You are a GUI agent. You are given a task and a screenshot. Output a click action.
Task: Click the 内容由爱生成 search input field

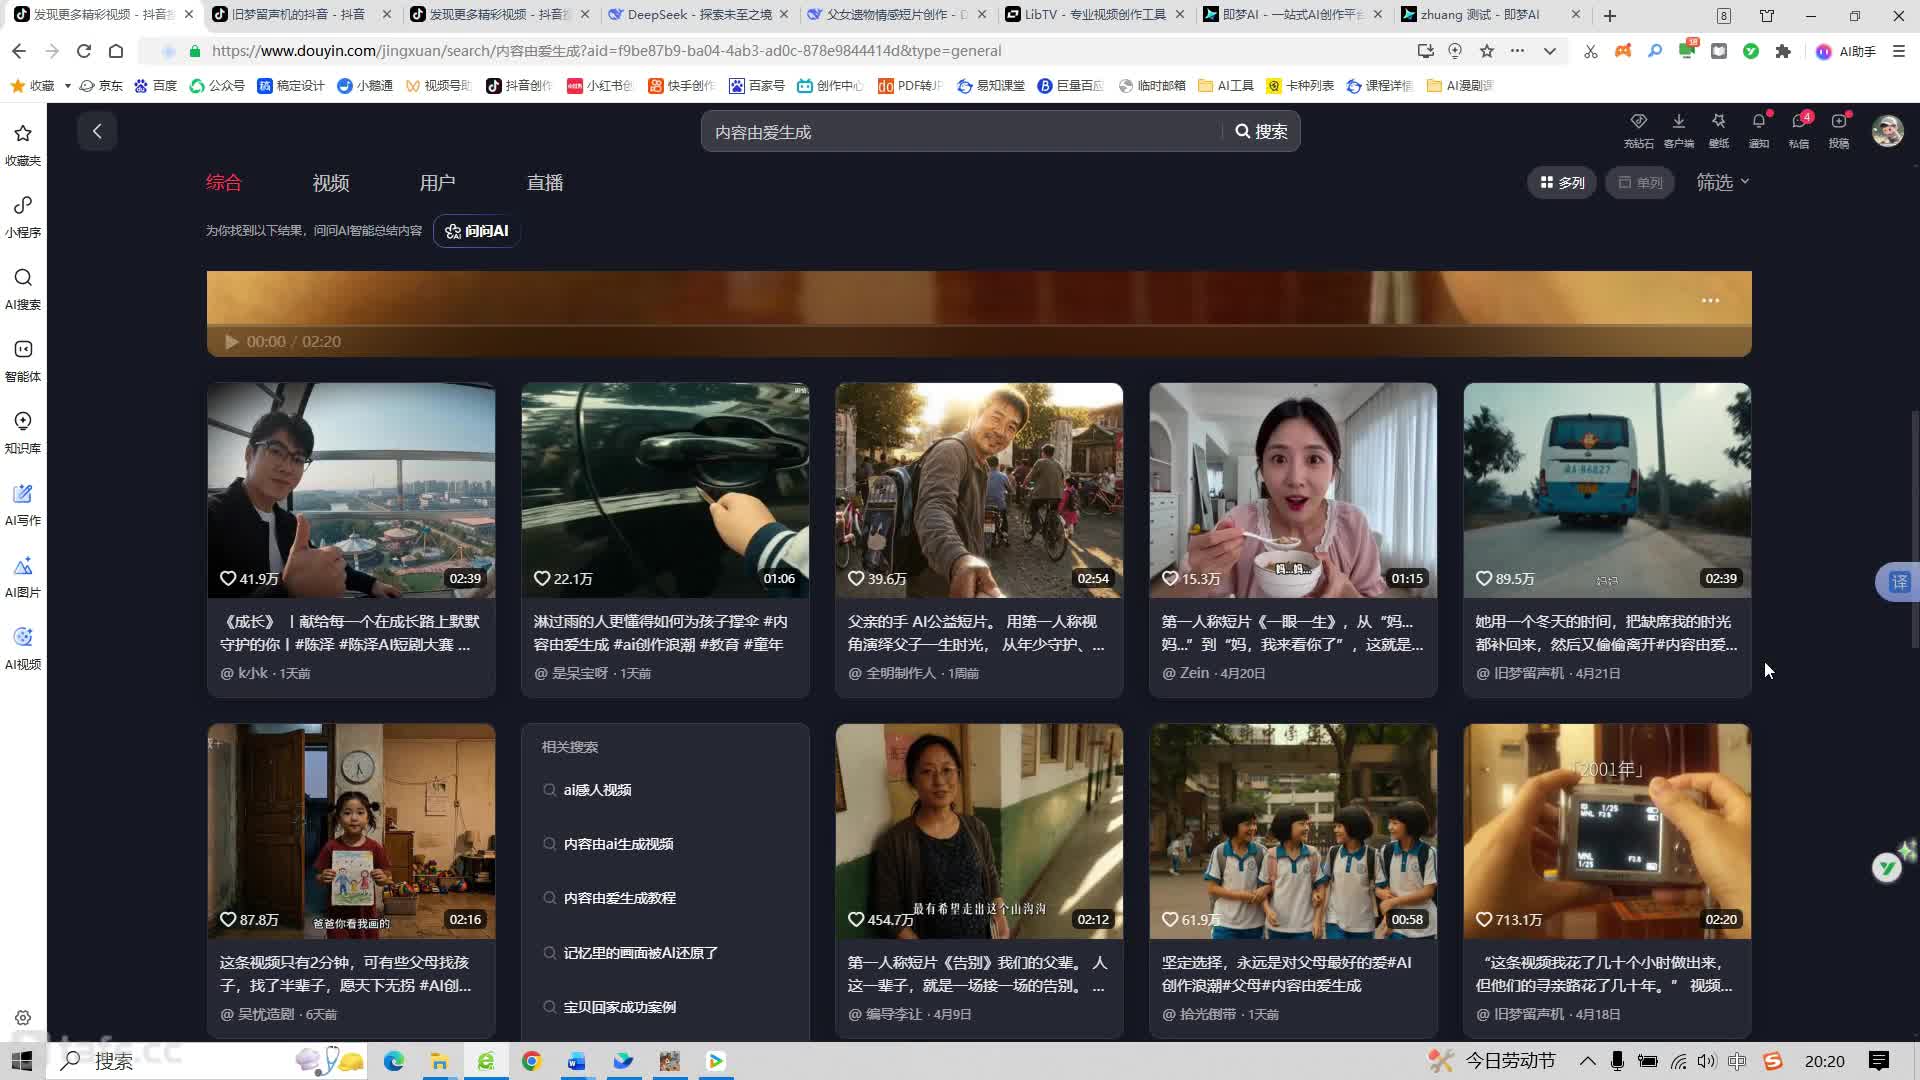point(962,132)
